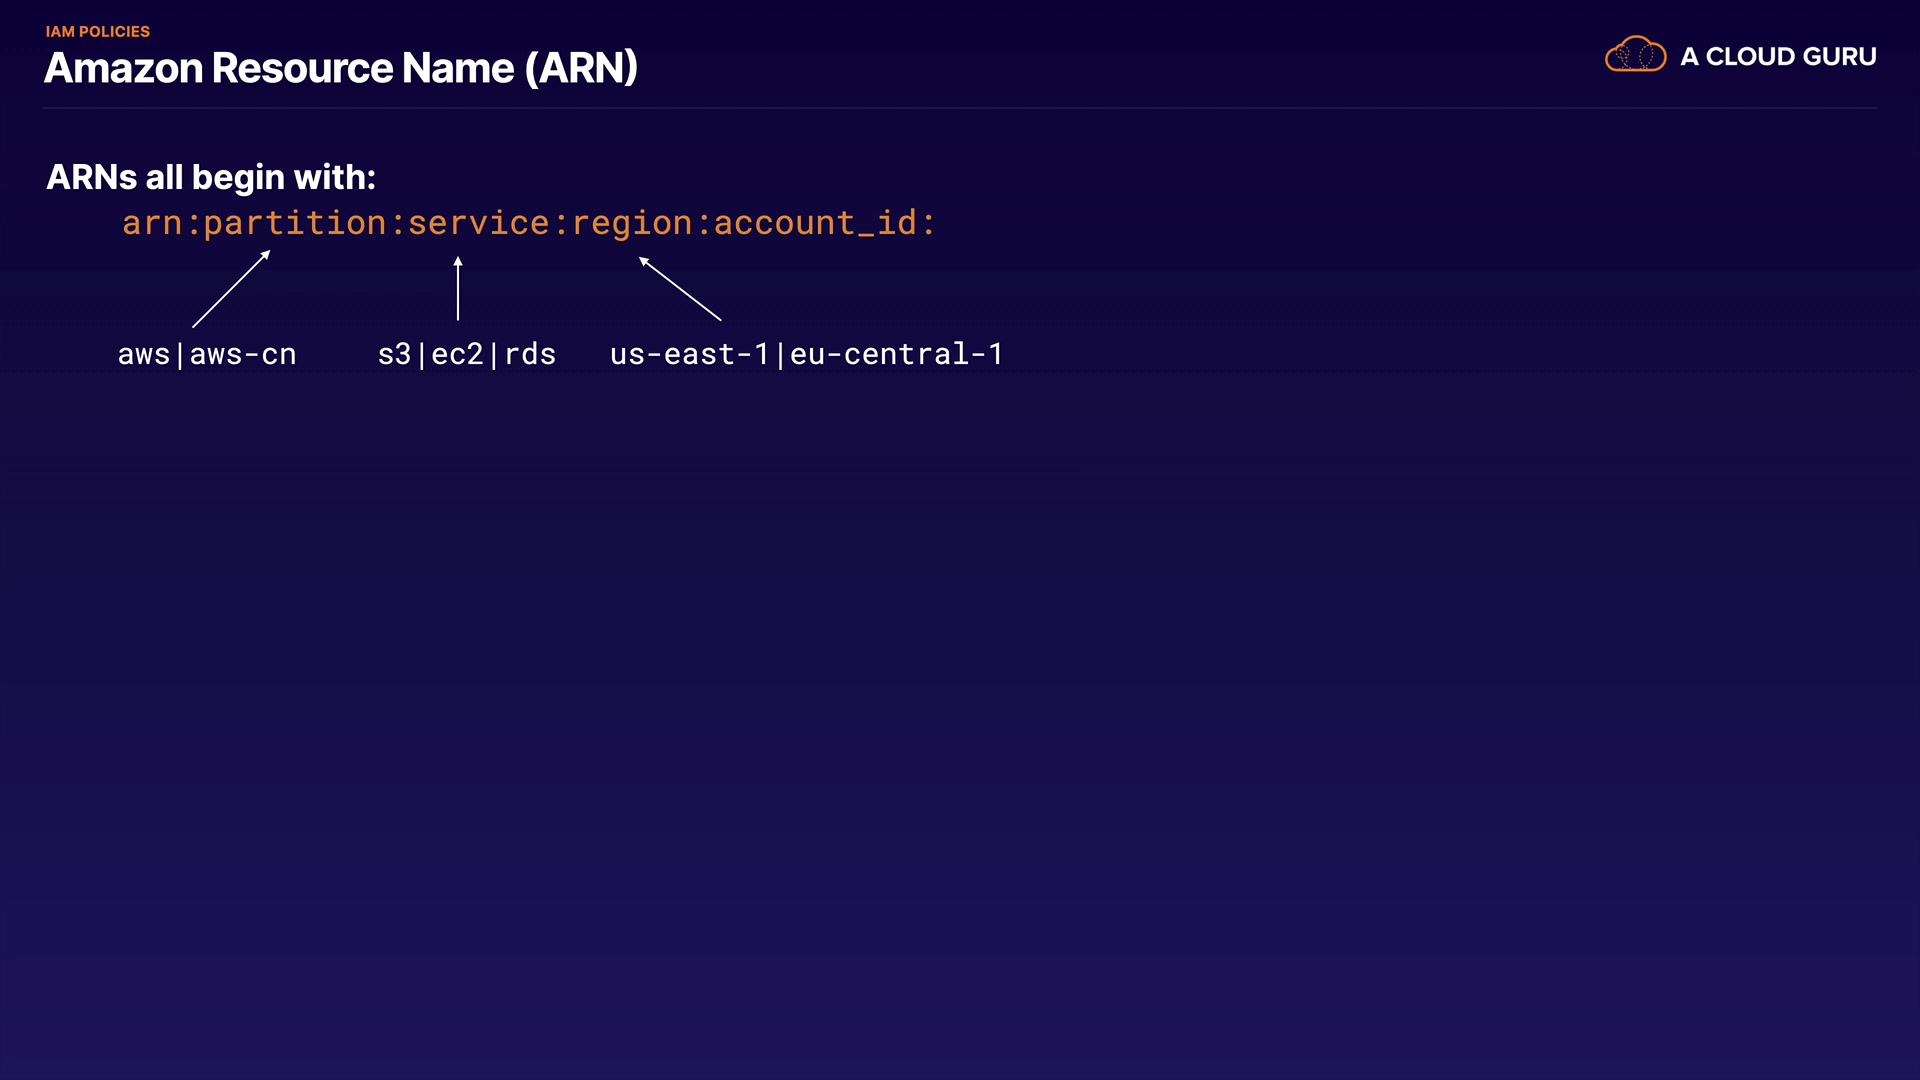1920x1080 pixels.
Task: Select the "eu-central-1" region example
Action: click(x=896, y=355)
